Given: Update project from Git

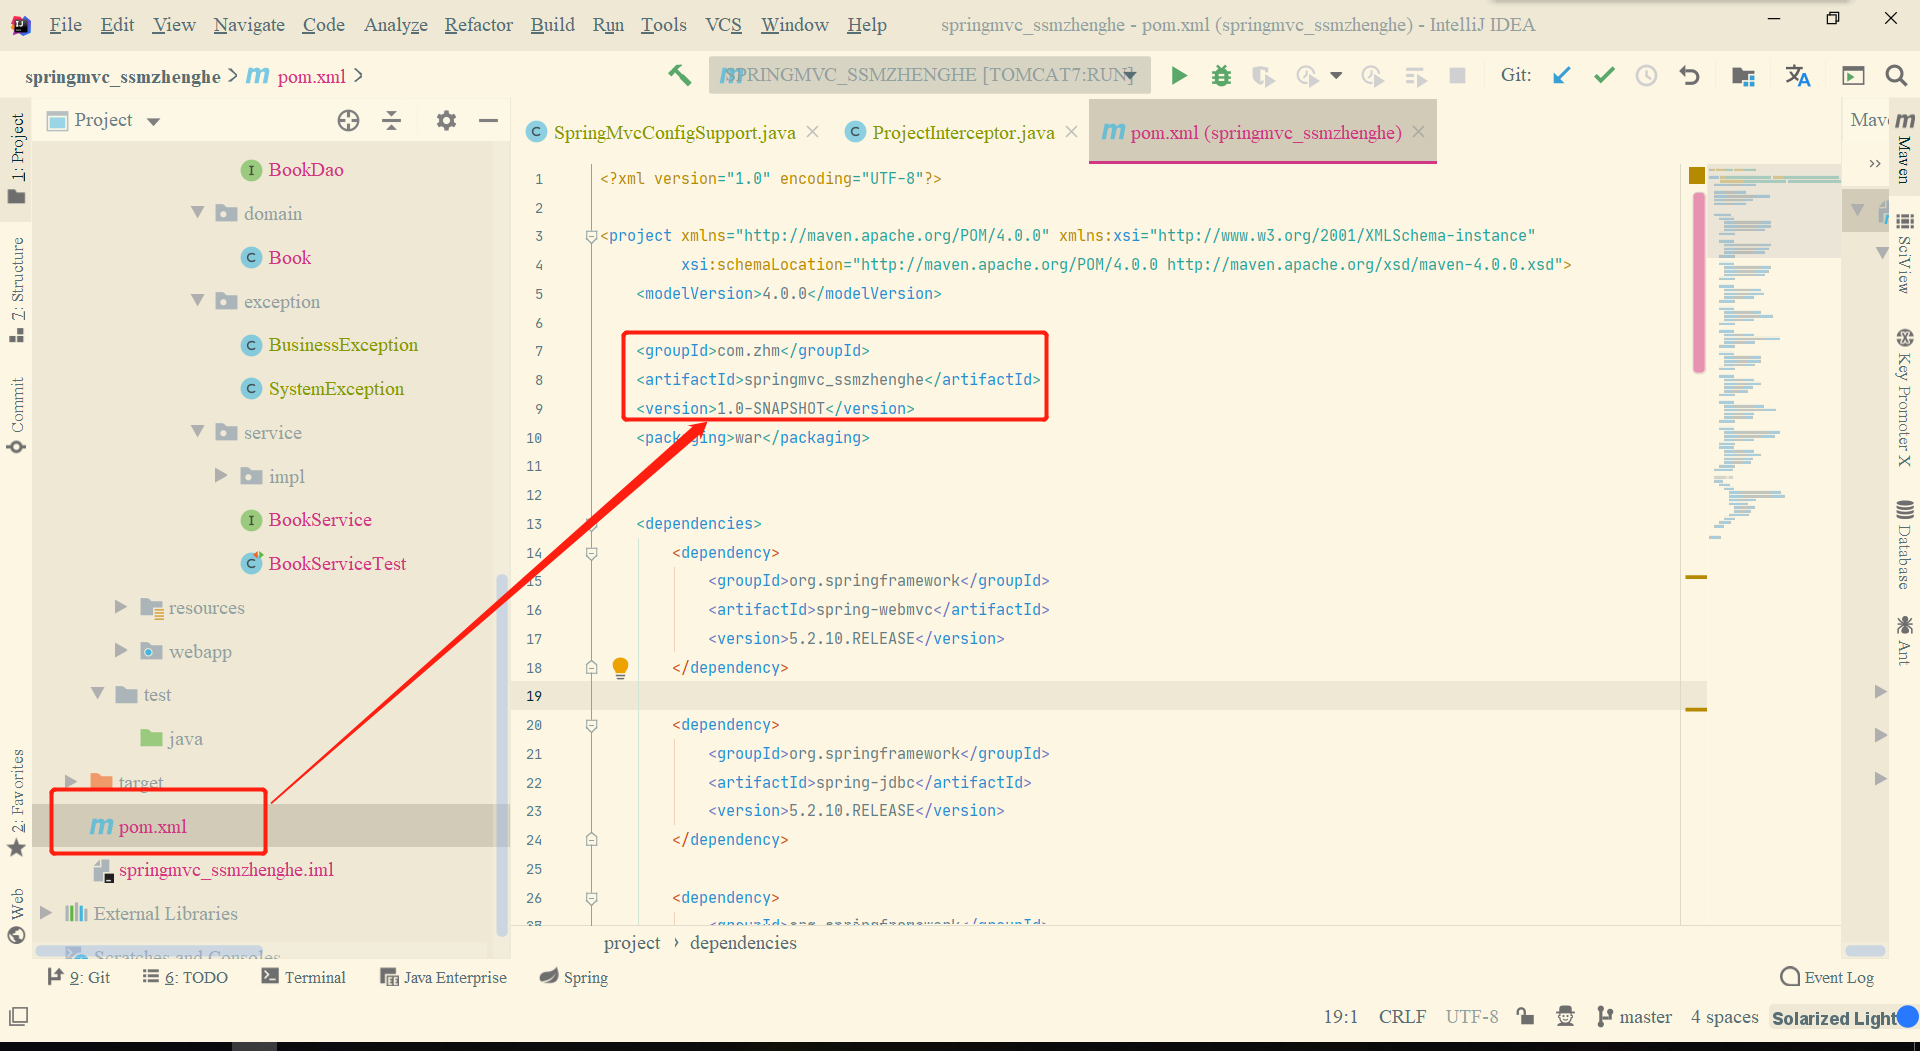Looking at the screenshot, I should pyautogui.click(x=1561, y=75).
